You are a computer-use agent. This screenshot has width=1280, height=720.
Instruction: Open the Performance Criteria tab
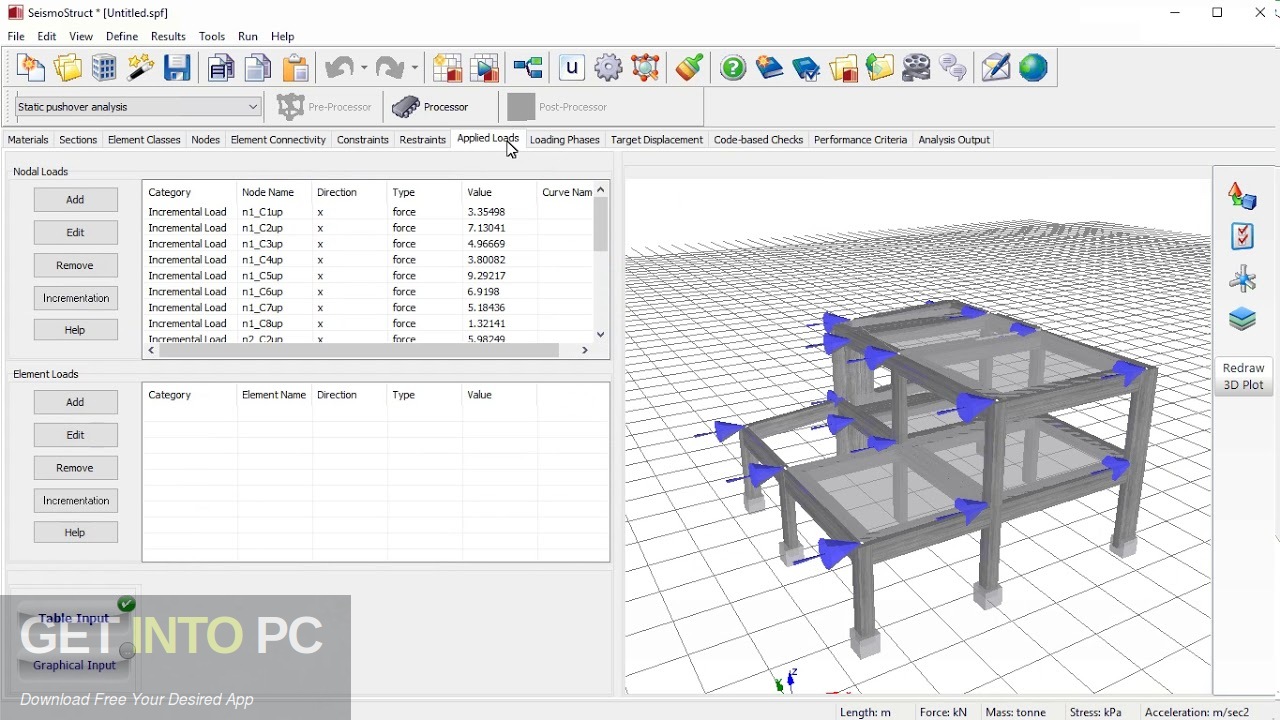click(860, 140)
